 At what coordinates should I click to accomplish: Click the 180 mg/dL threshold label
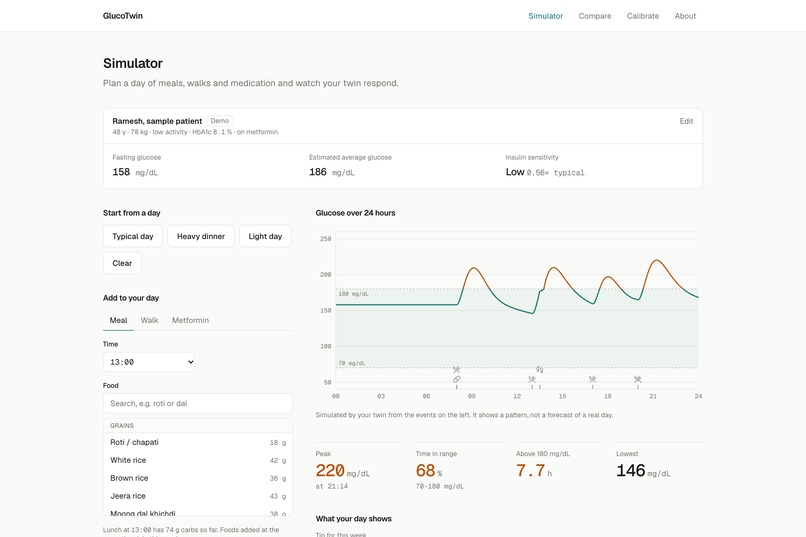353,294
